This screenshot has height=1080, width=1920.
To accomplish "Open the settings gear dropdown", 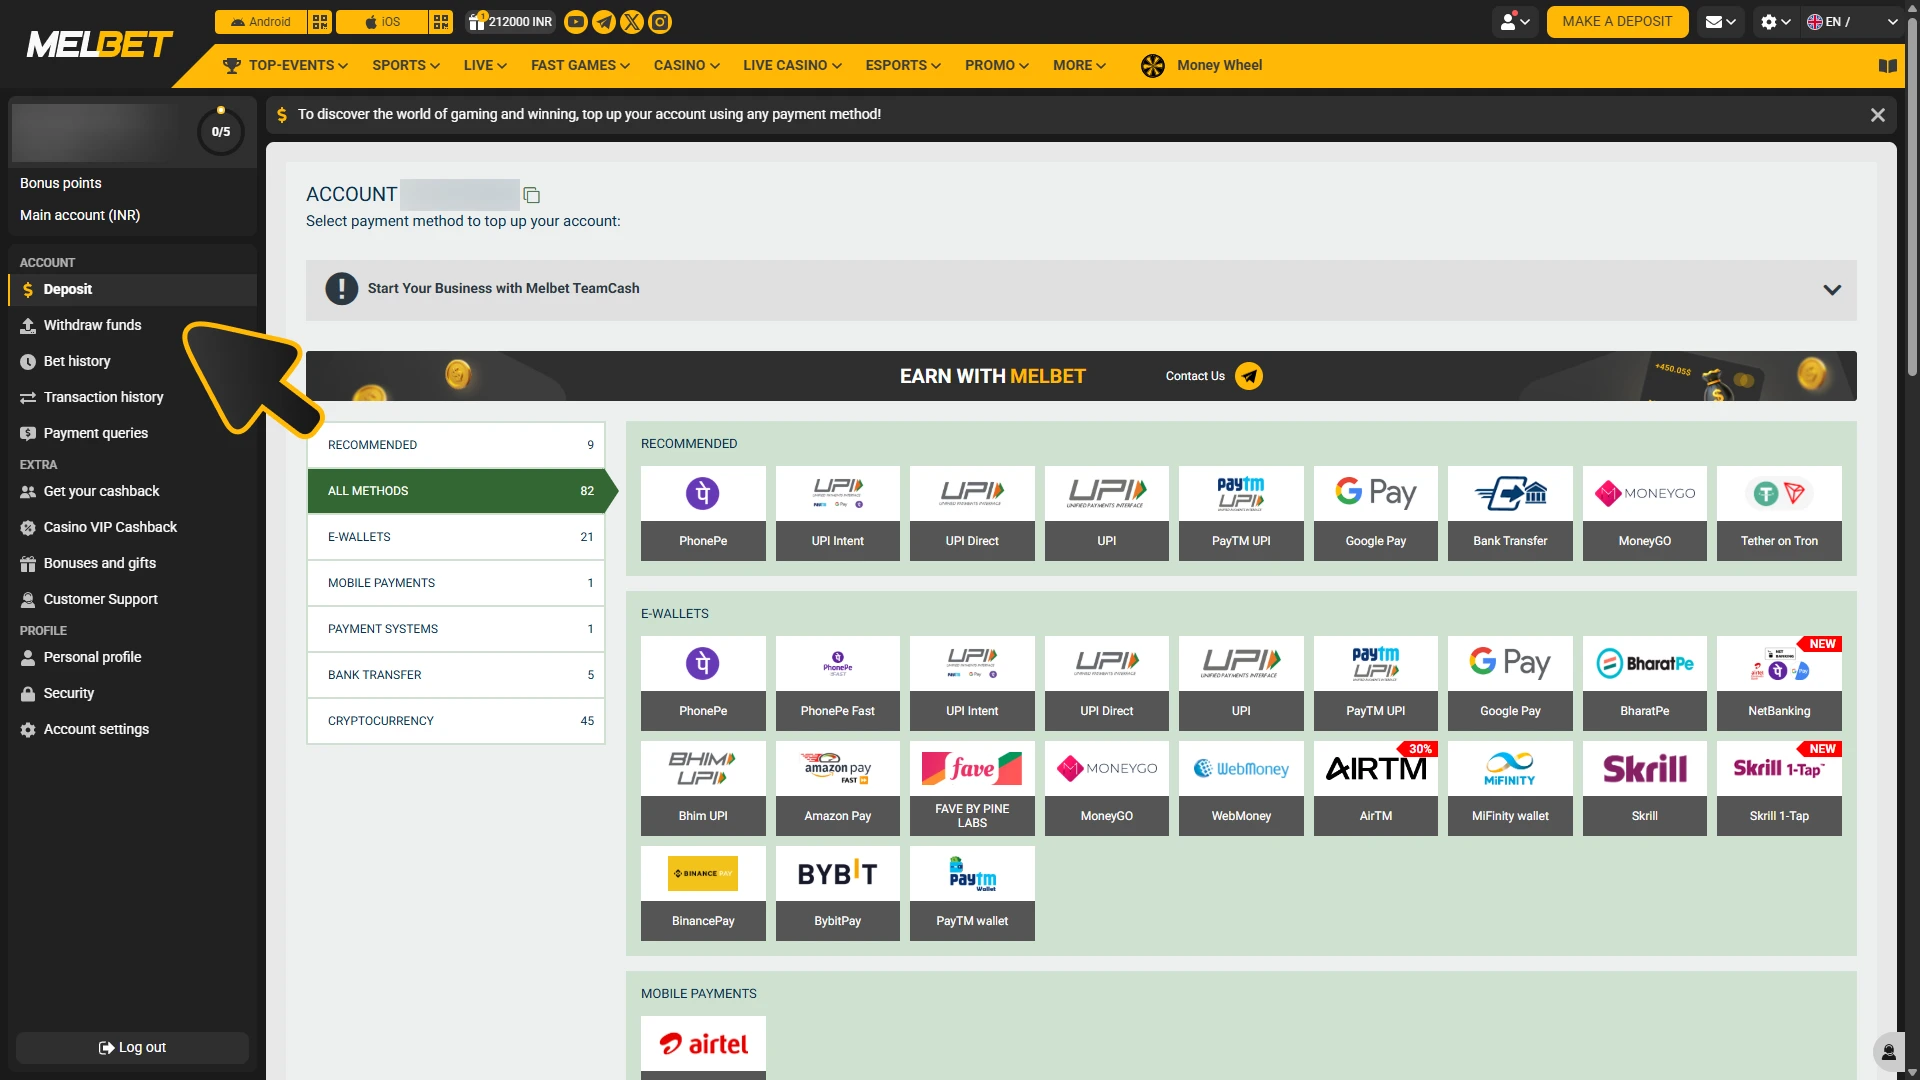I will (1775, 22).
